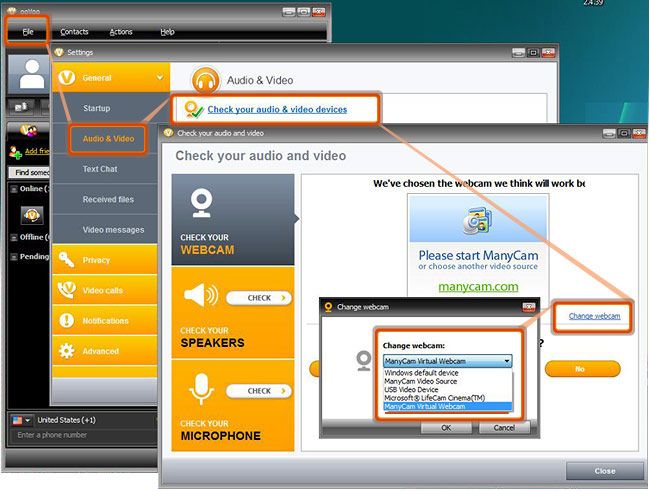
Task: Click the Notifications exclamation icon
Action: click(67, 321)
